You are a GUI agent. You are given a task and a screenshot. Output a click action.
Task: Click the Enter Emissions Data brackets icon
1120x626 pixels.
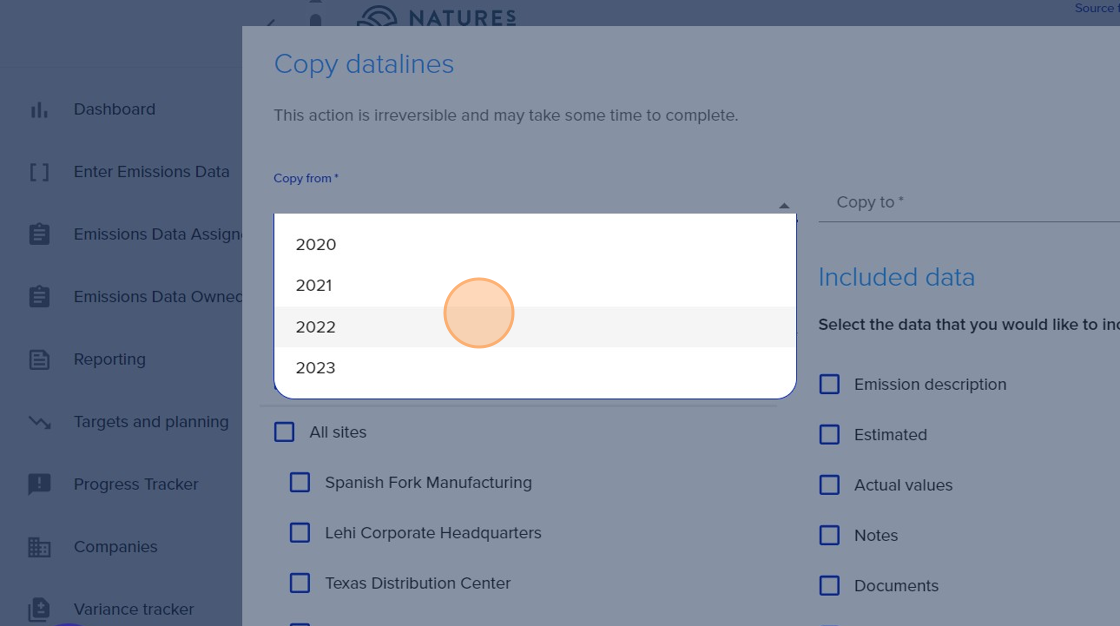click(39, 172)
